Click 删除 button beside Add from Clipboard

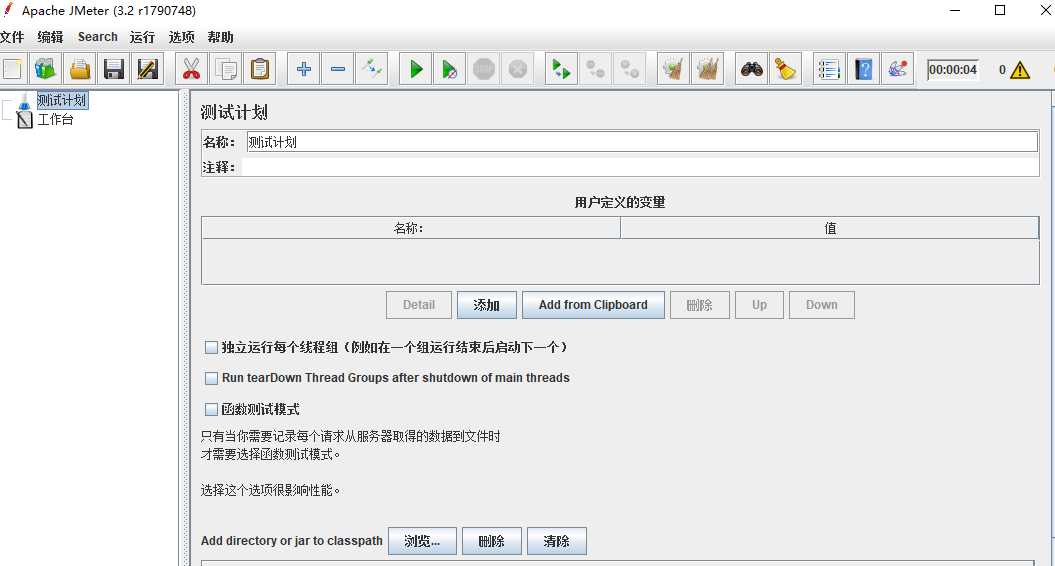point(699,305)
